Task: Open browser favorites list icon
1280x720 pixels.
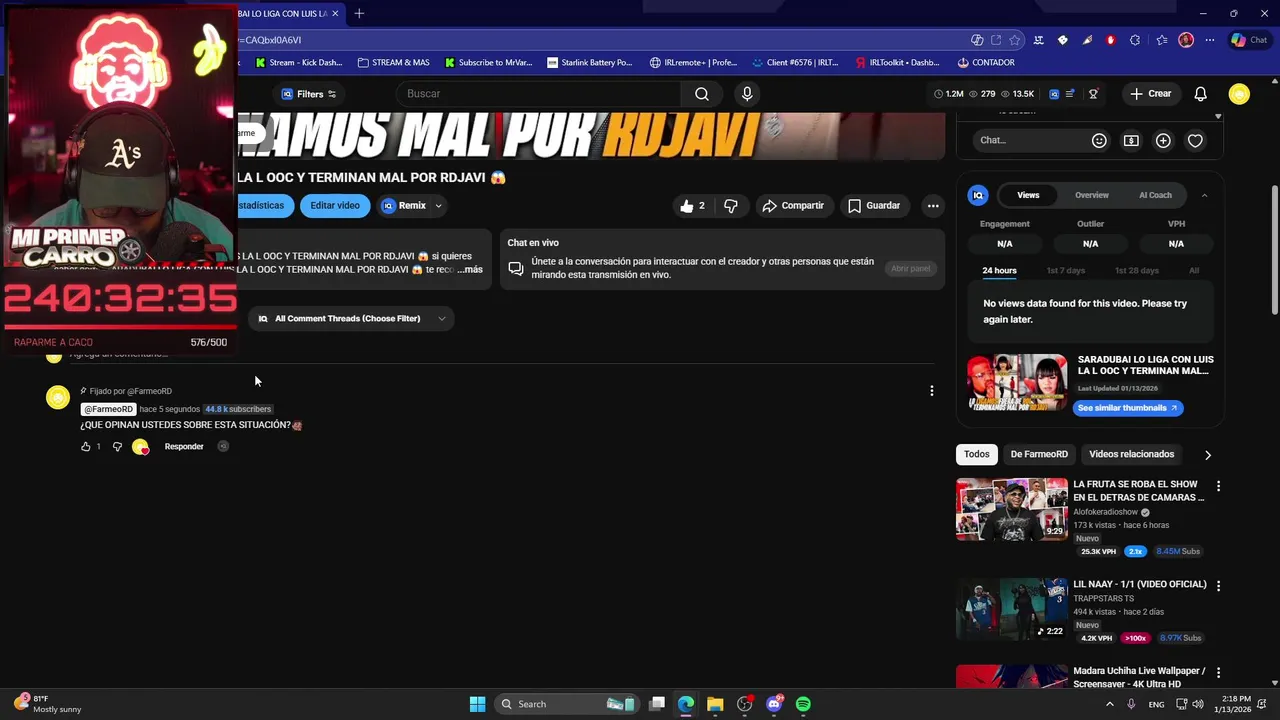Action: coord(1162,40)
